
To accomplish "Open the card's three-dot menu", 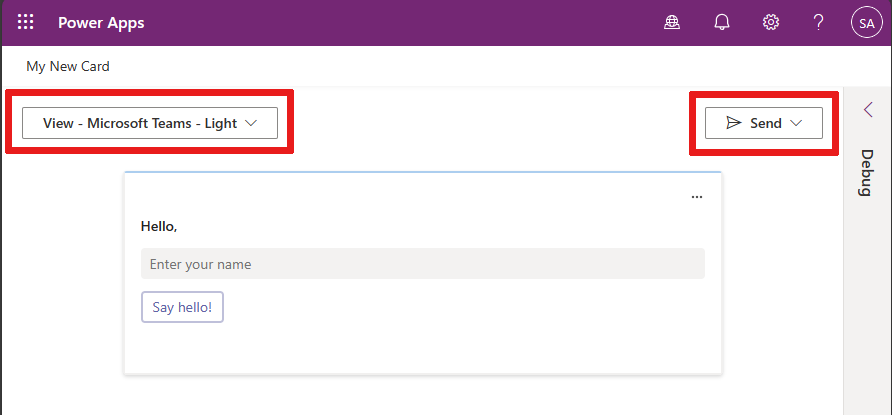I will pyautogui.click(x=696, y=197).
